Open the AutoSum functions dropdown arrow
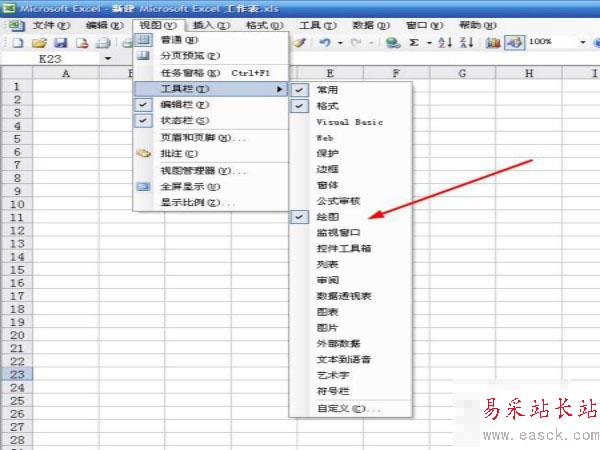 (x=429, y=42)
